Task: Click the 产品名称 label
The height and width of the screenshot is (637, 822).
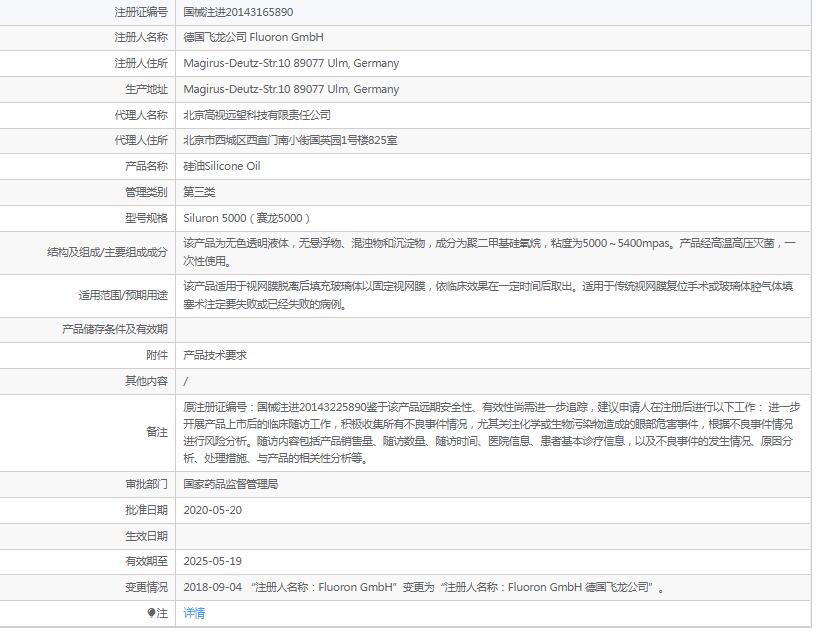Action: 146,166
